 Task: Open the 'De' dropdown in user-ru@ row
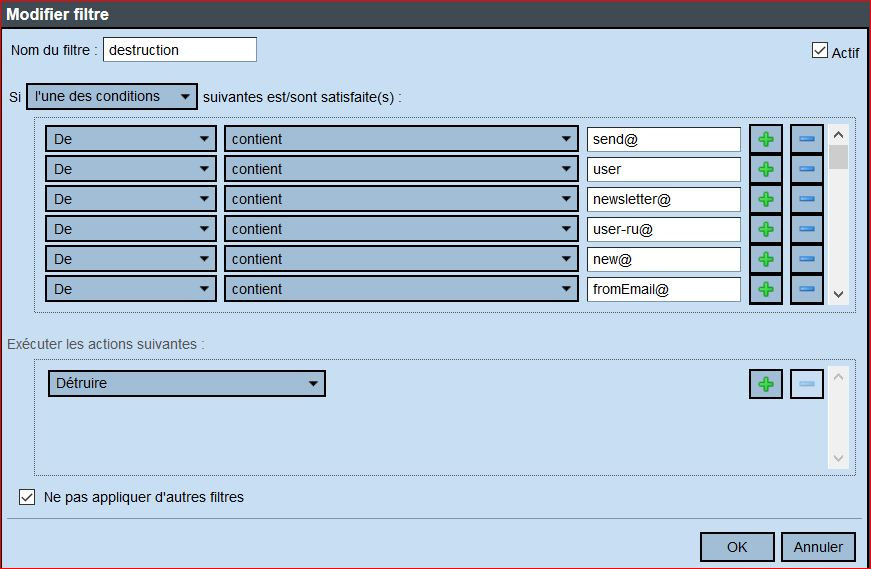(x=131, y=229)
